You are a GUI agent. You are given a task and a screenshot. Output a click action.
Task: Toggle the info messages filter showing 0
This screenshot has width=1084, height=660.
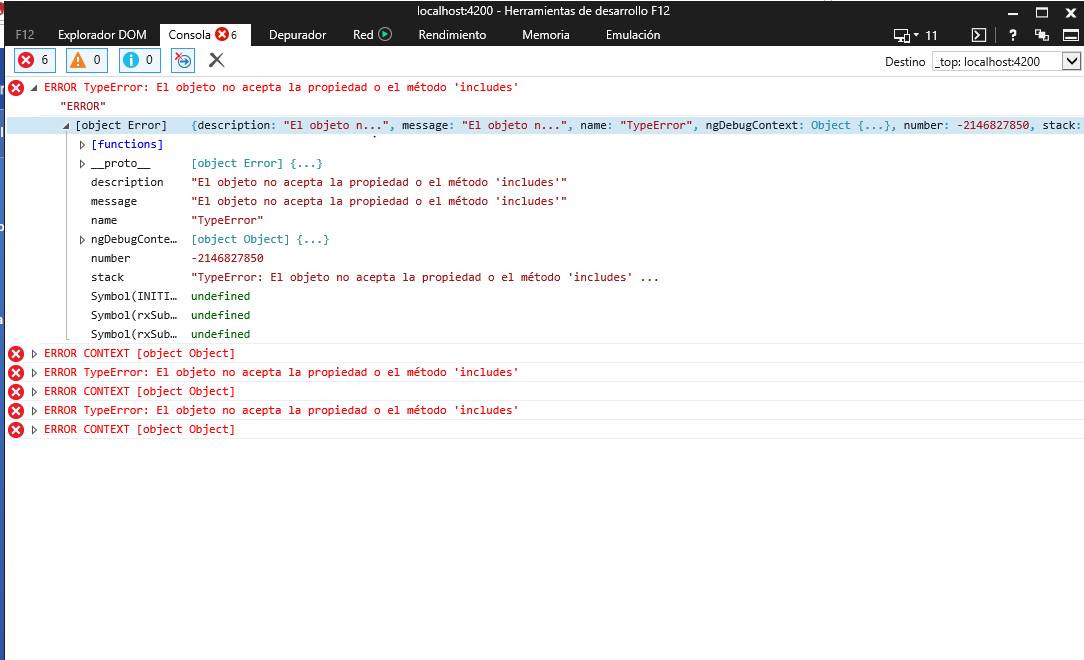[x=140, y=61]
